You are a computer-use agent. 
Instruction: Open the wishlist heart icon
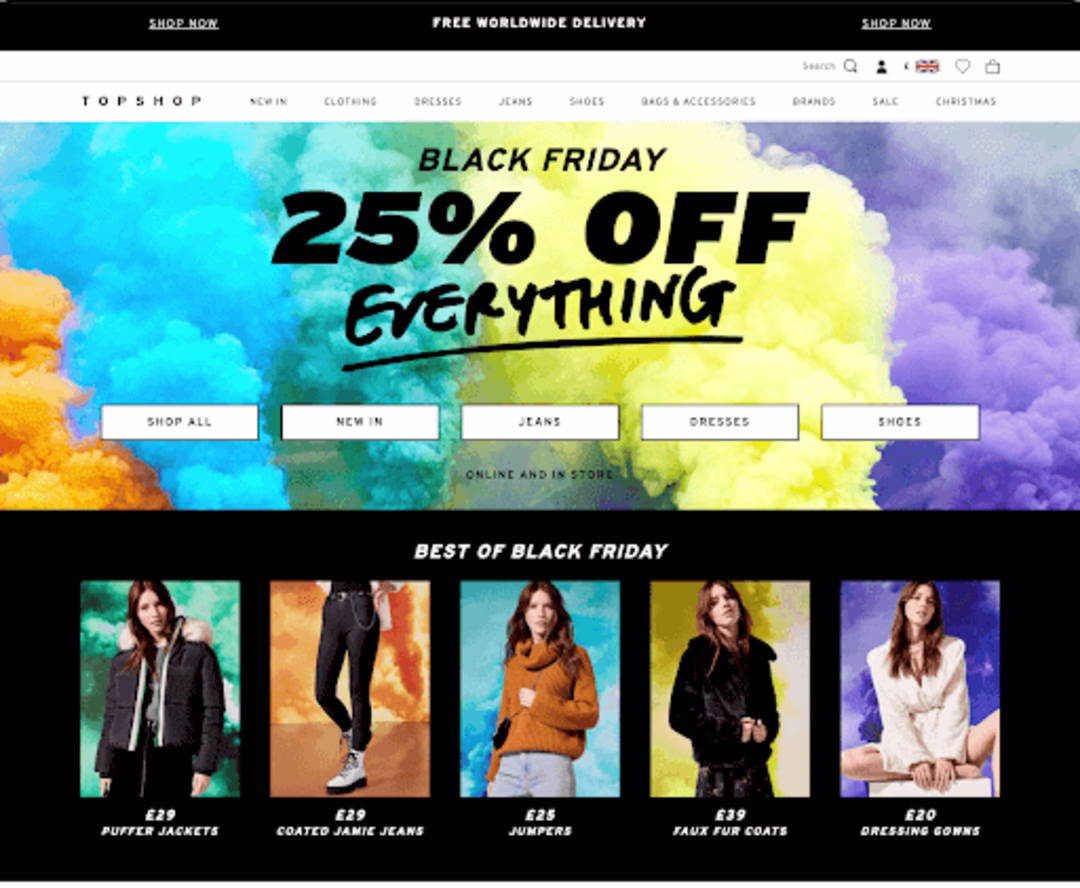click(963, 67)
